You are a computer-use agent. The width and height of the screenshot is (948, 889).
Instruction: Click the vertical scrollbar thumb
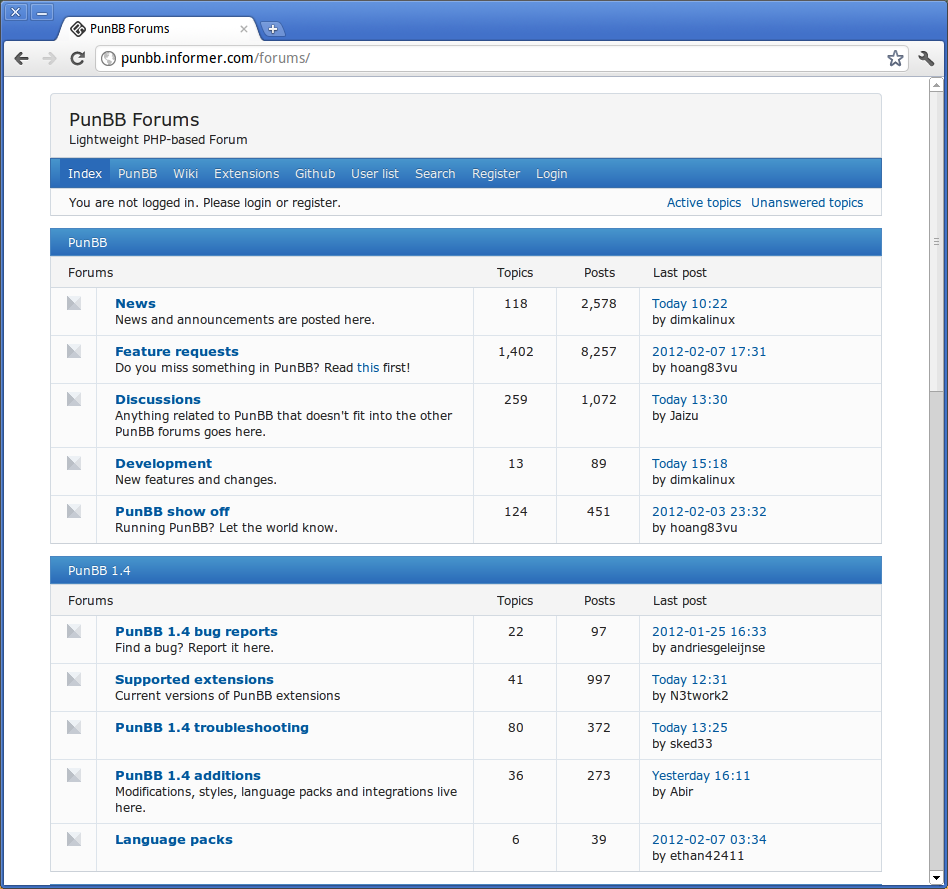tap(936, 242)
